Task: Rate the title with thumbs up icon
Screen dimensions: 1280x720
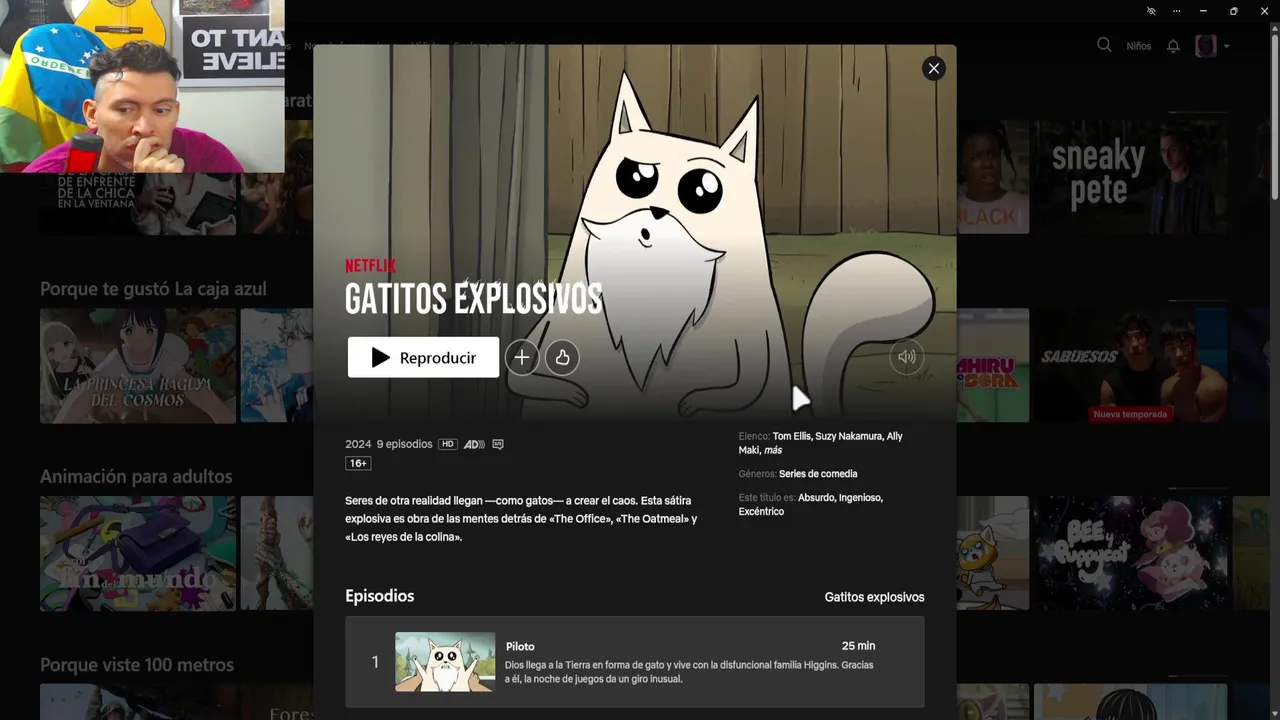Action: click(x=562, y=357)
